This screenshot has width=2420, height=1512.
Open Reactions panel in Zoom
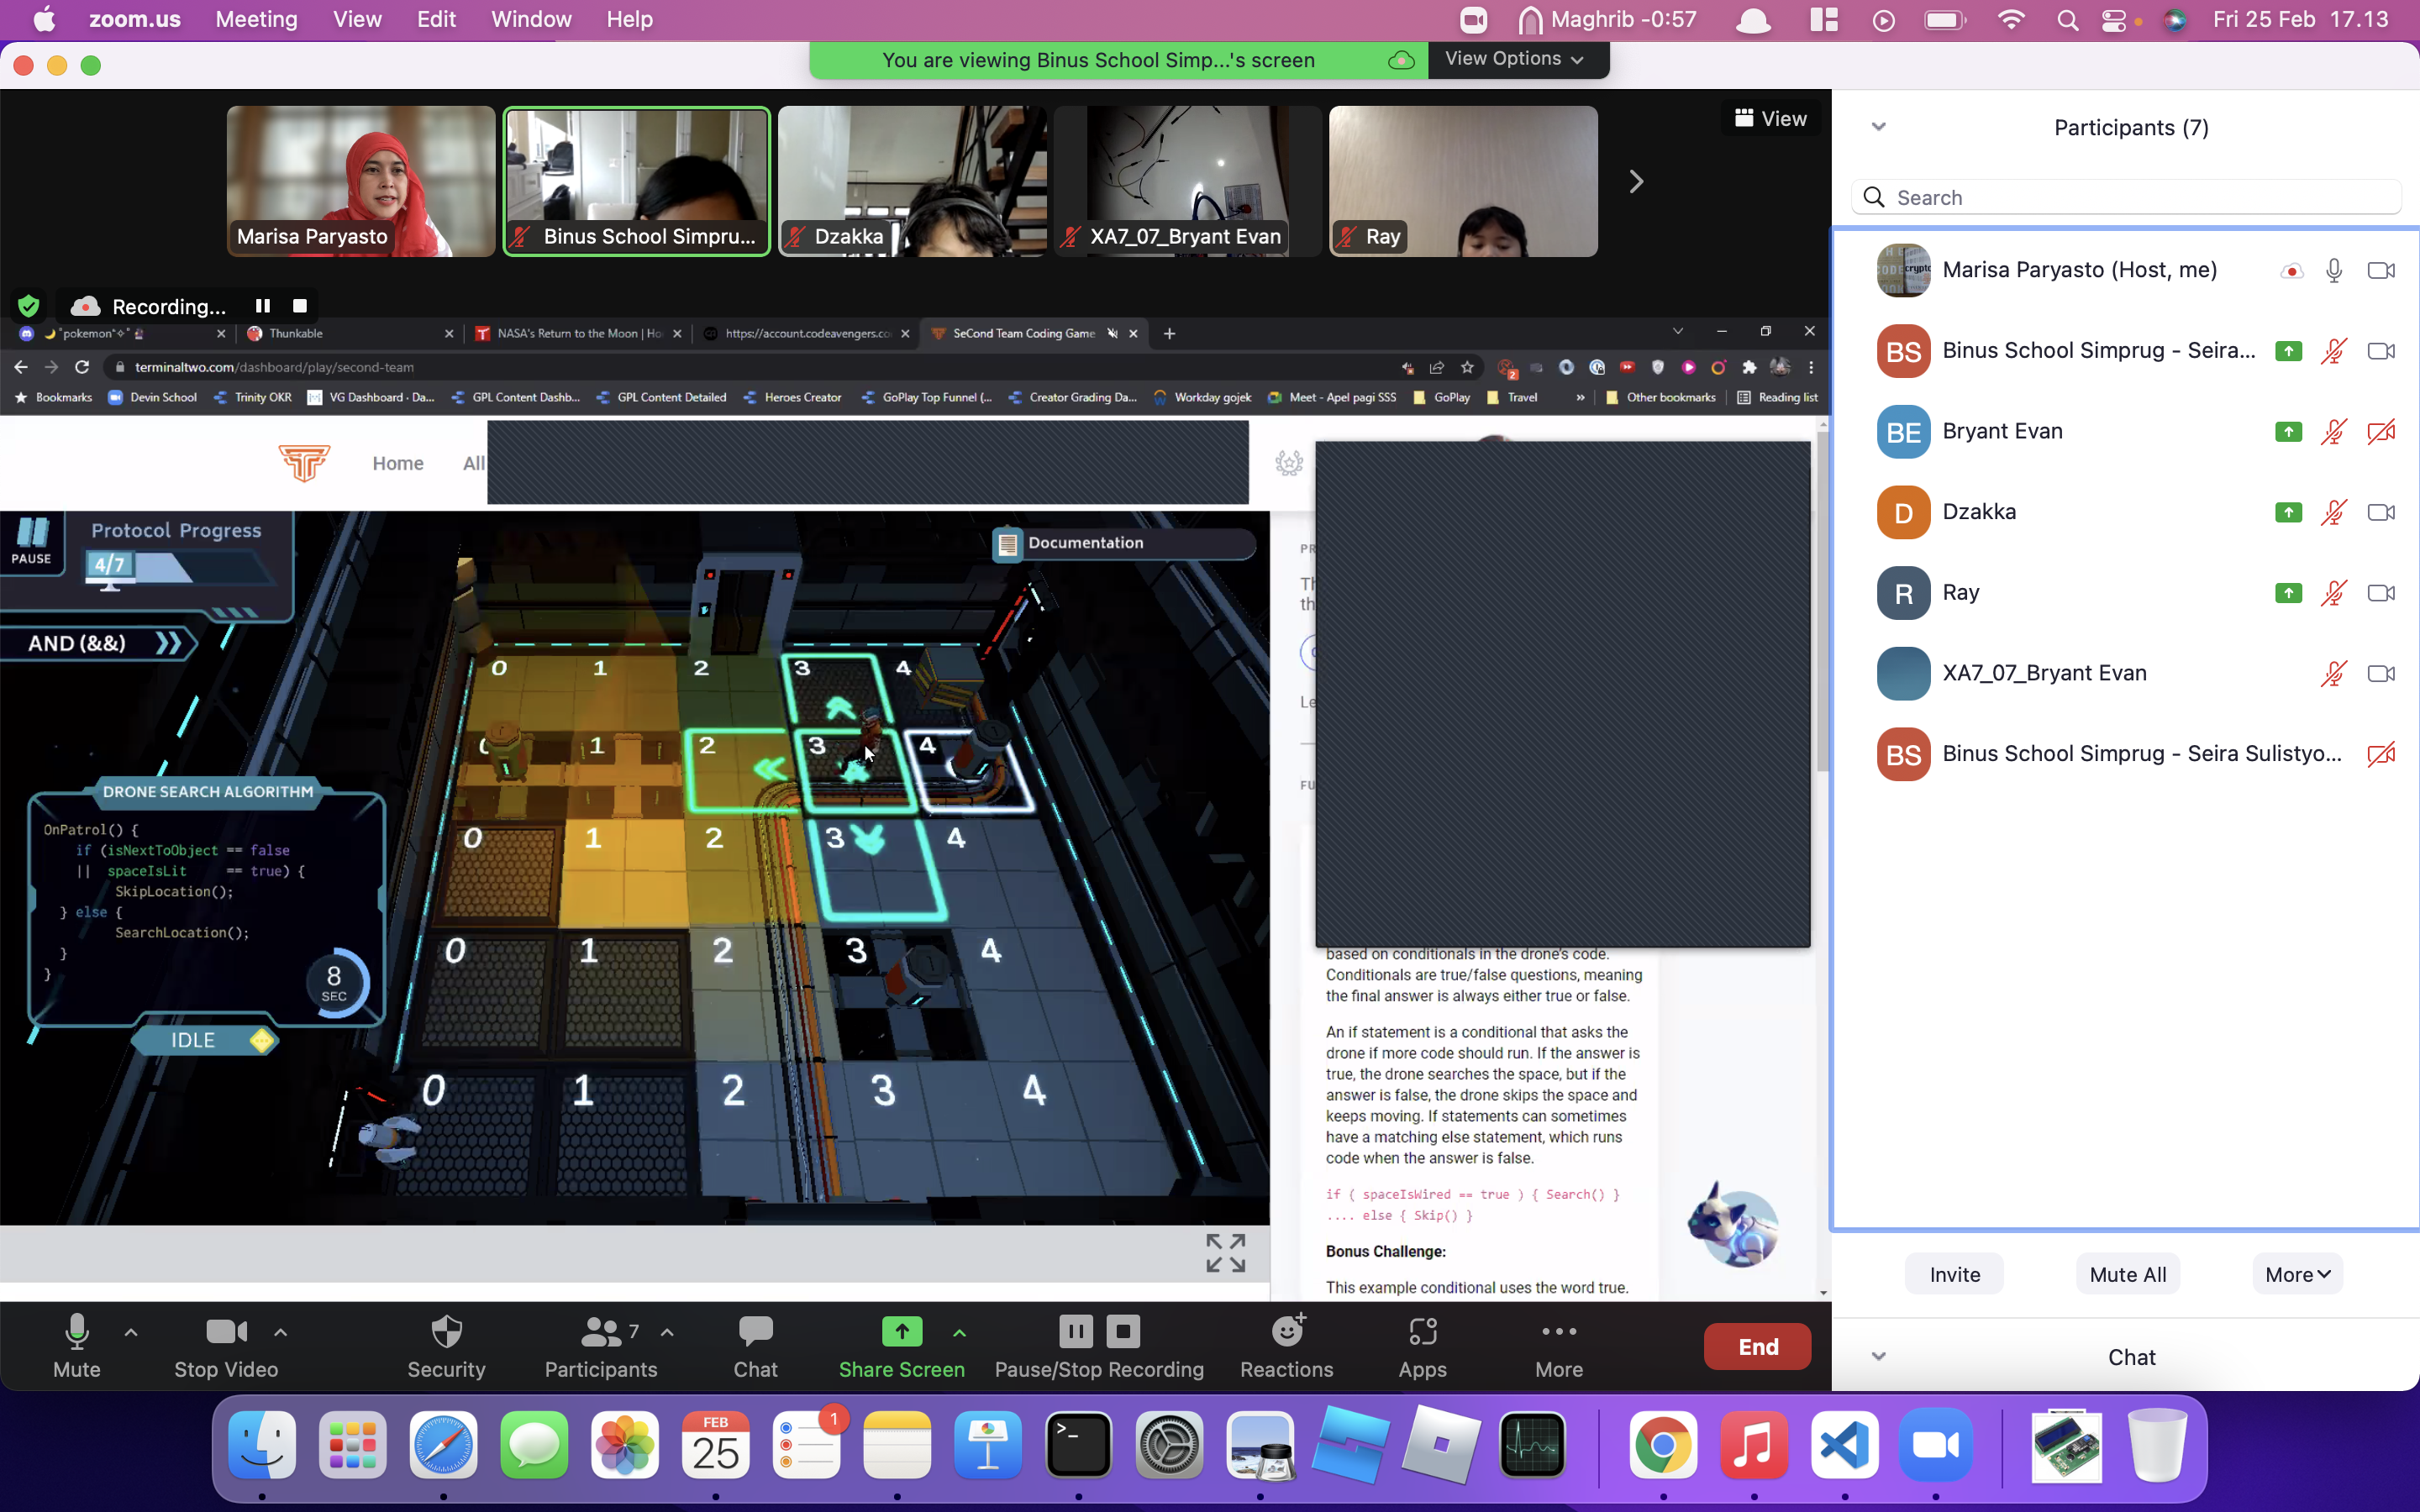pos(1286,1345)
